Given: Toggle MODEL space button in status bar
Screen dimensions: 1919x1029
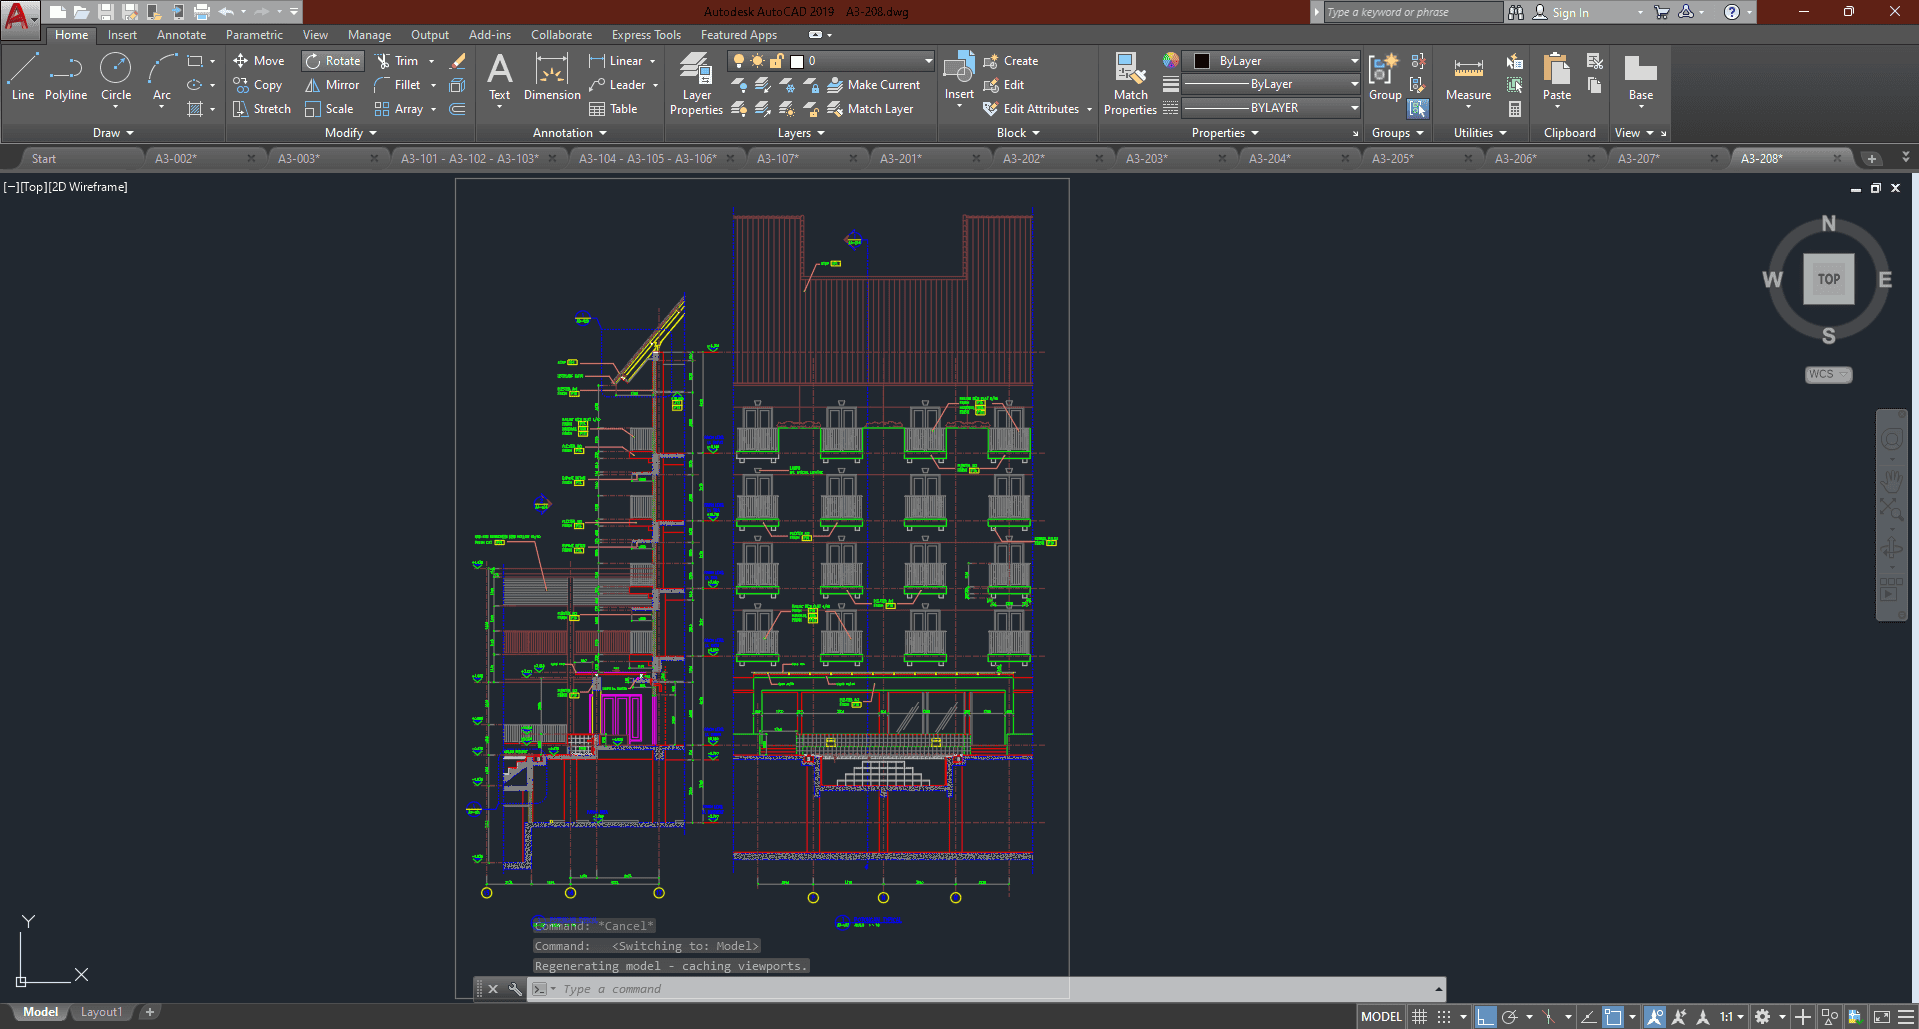Looking at the screenshot, I should (1381, 1017).
